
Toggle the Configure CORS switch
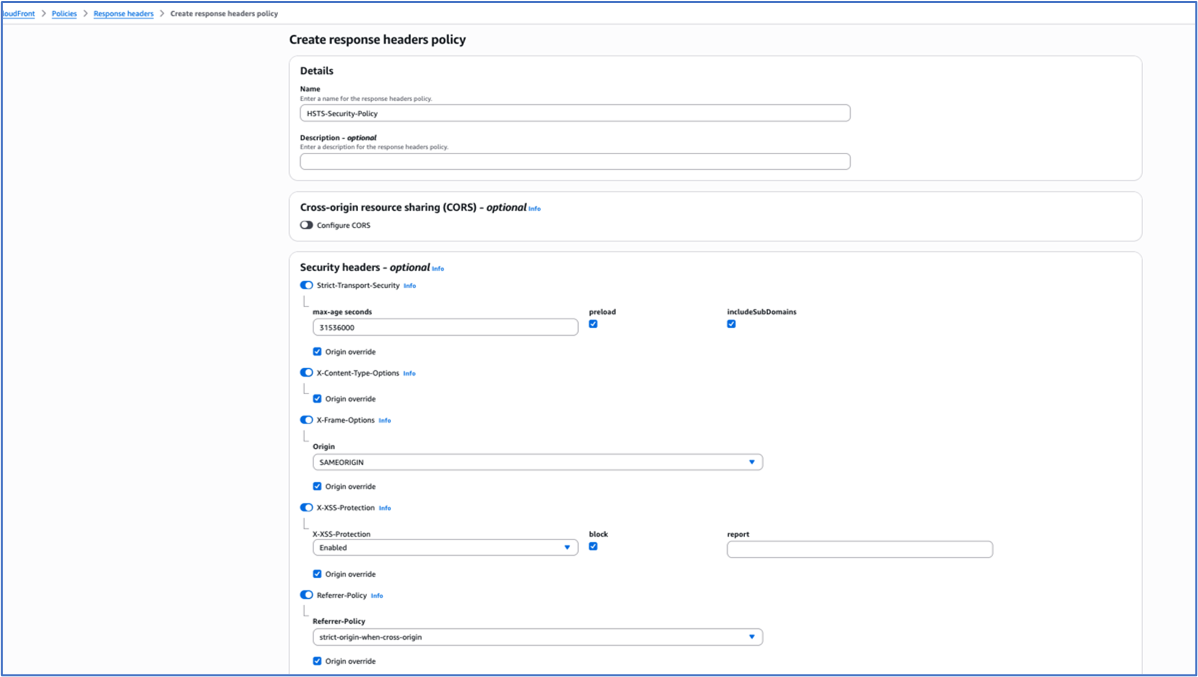click(306, 225)
